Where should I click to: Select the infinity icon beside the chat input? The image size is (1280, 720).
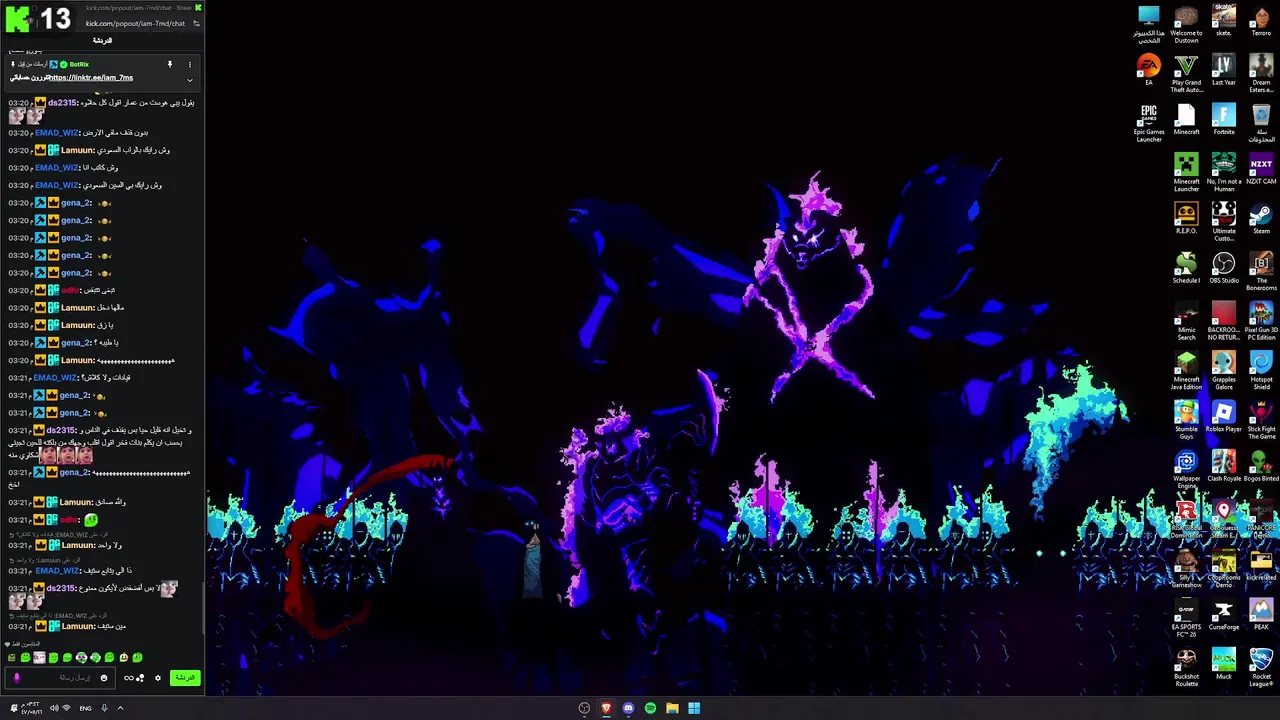[x=128, y=678]
